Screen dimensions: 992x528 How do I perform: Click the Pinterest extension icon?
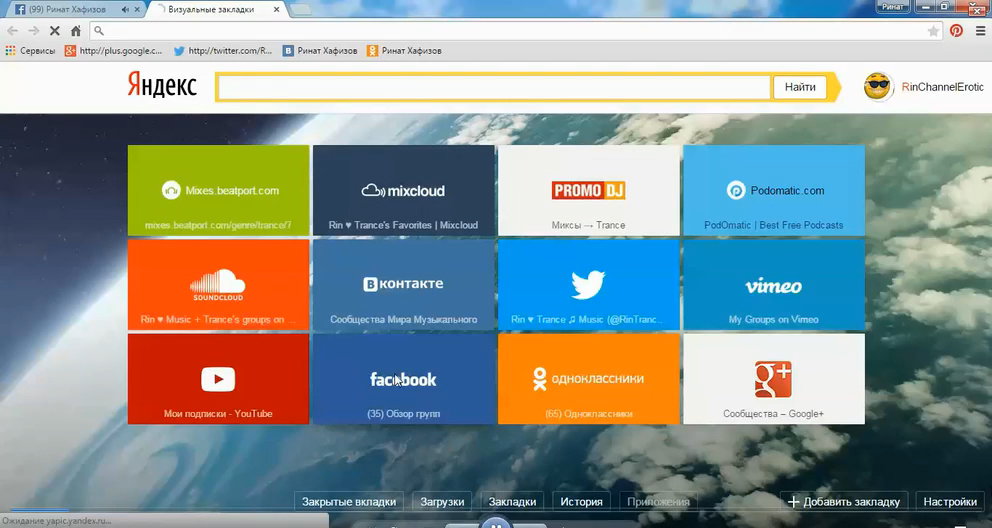click(x=956, y=30)
